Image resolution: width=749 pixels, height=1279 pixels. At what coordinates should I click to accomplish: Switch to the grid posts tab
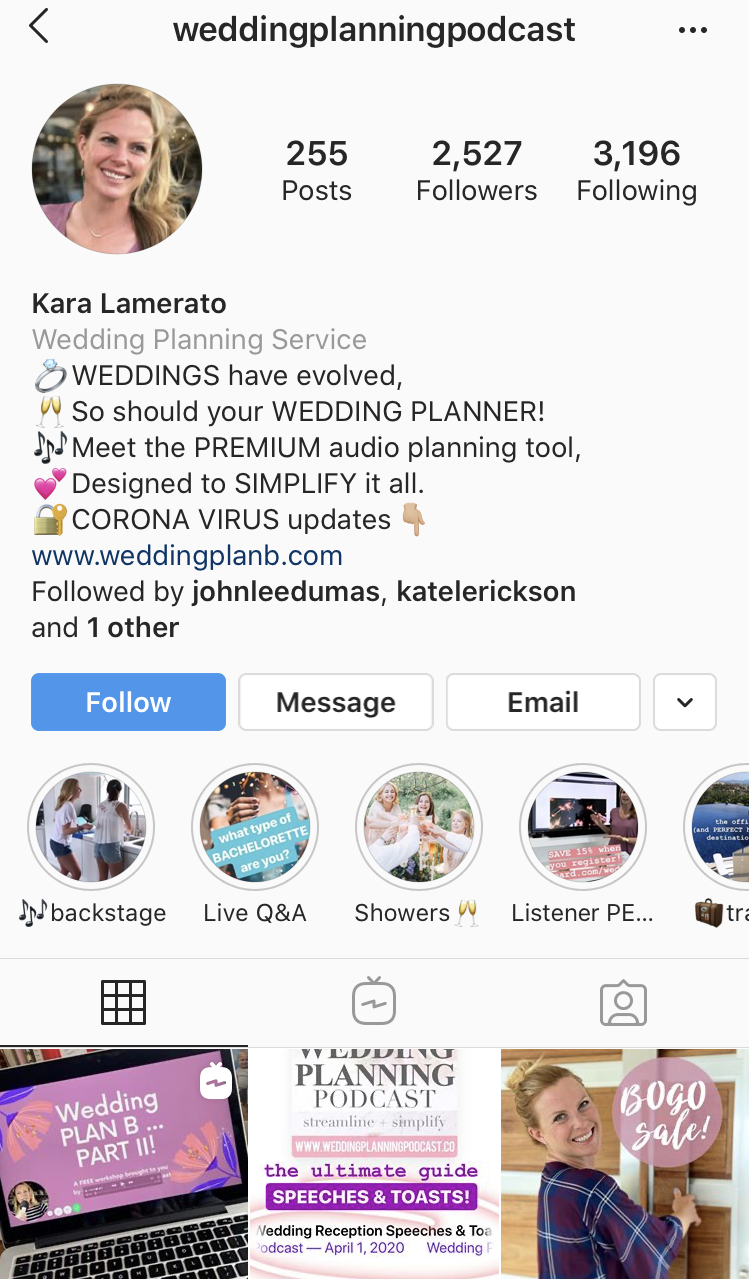coord(124,1002)
